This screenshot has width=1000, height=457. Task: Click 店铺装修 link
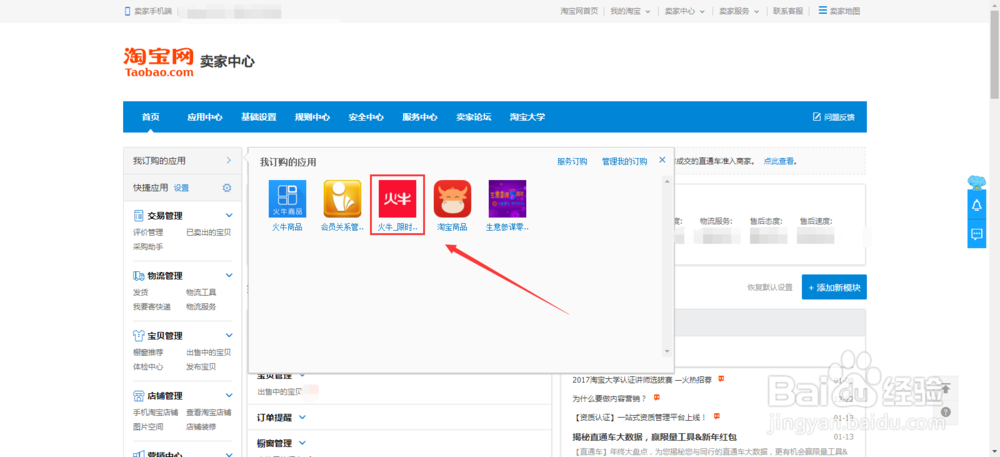[201, 426]
